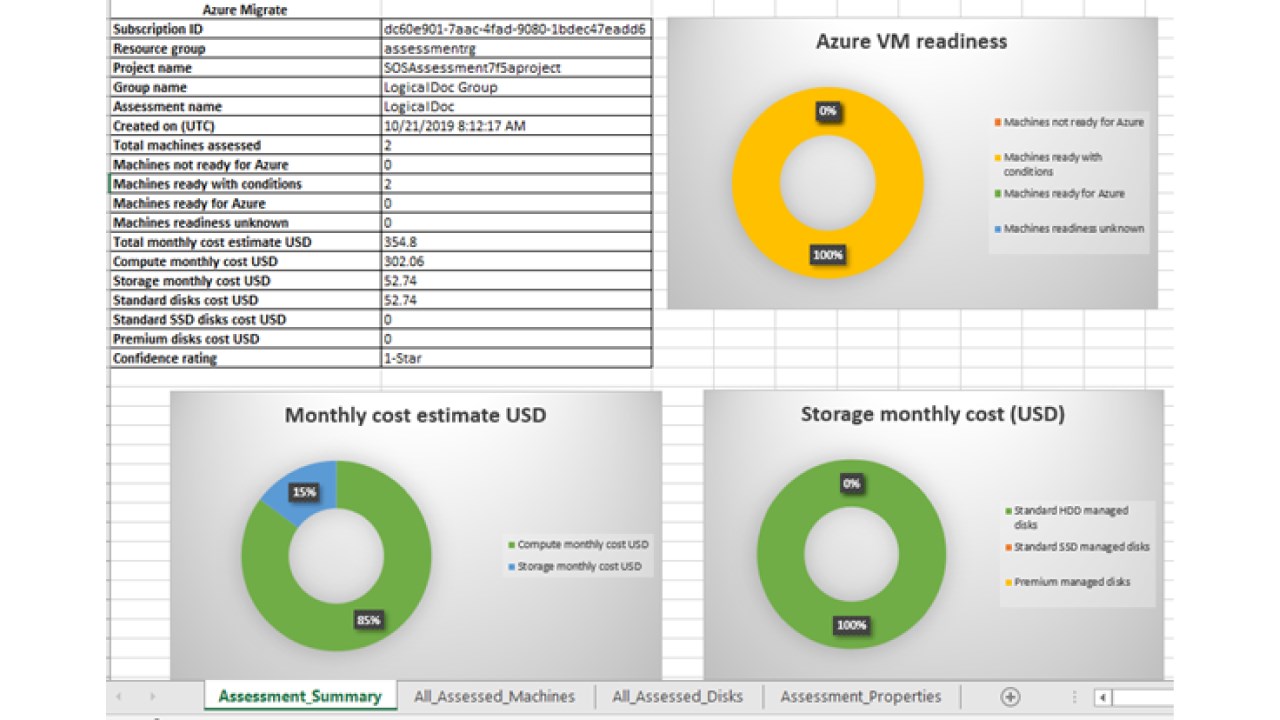Select the Subscription ID value cell

516,29
